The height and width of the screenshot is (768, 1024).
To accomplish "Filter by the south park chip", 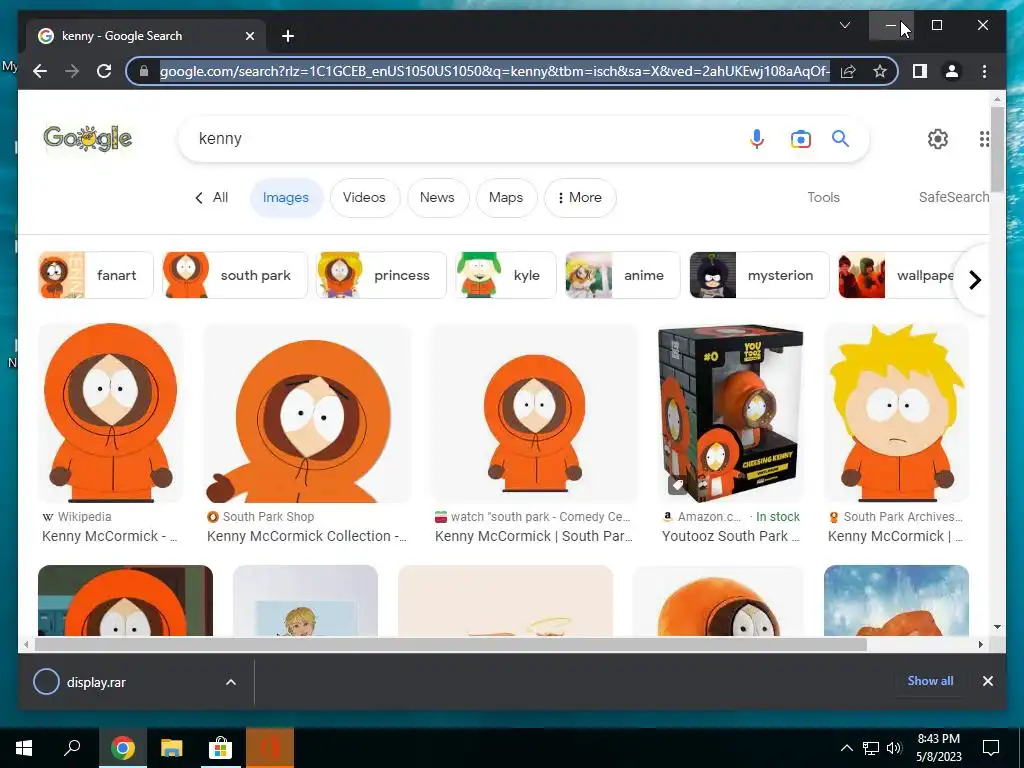I will pyautogui.click(x=234, y=275).
